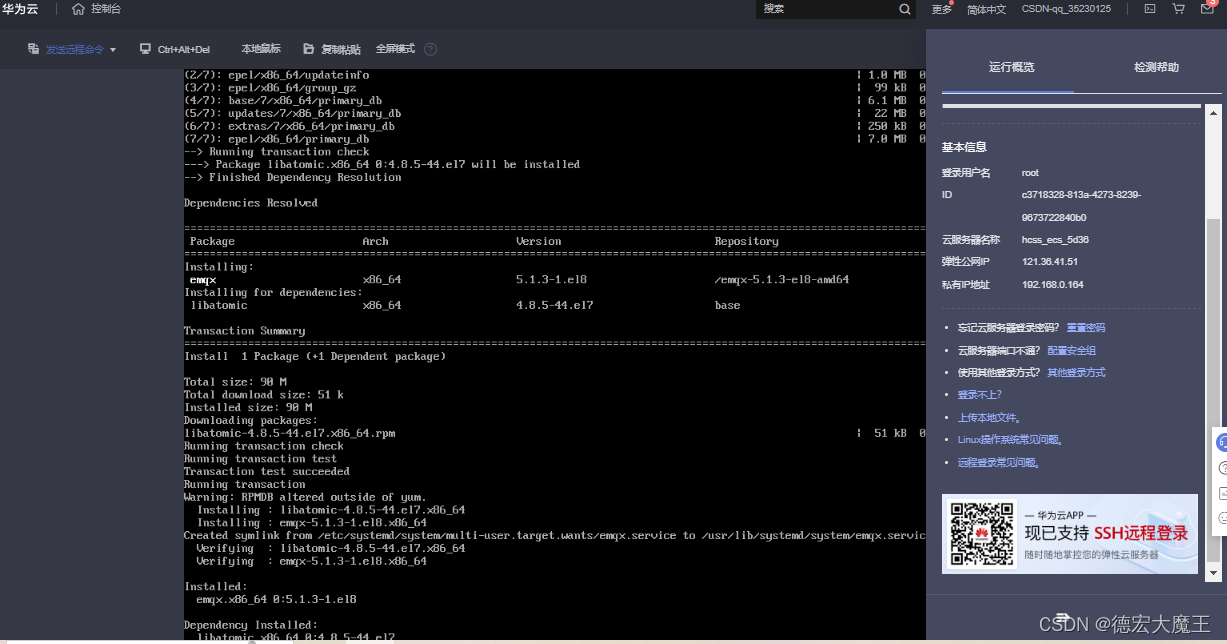This screenshot has width=1227, height=644.
Task: Open the blue customer service headset icon
Action: point(1220,442)
